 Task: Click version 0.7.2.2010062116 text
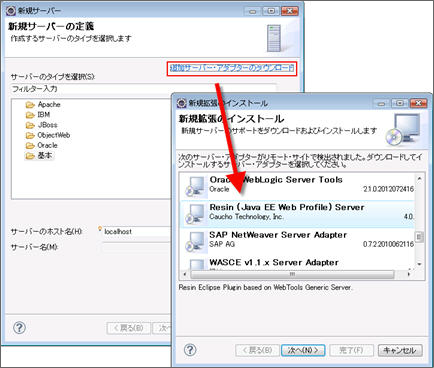[388, 244]
